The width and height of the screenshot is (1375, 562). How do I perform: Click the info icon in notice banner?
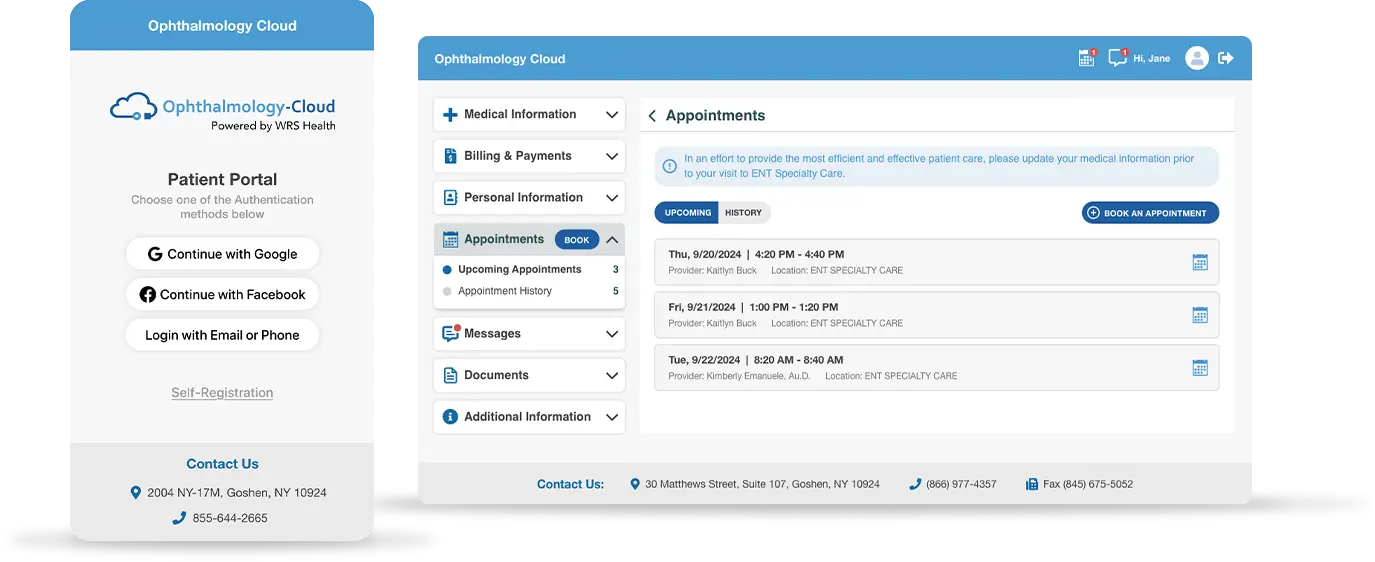[x=670, y=166]
